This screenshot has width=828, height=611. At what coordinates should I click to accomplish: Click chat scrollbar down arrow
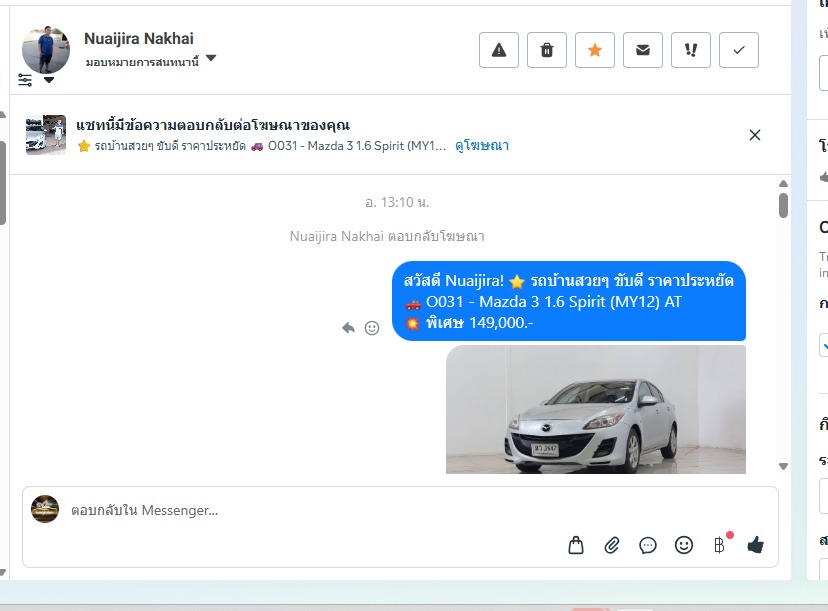783,466
